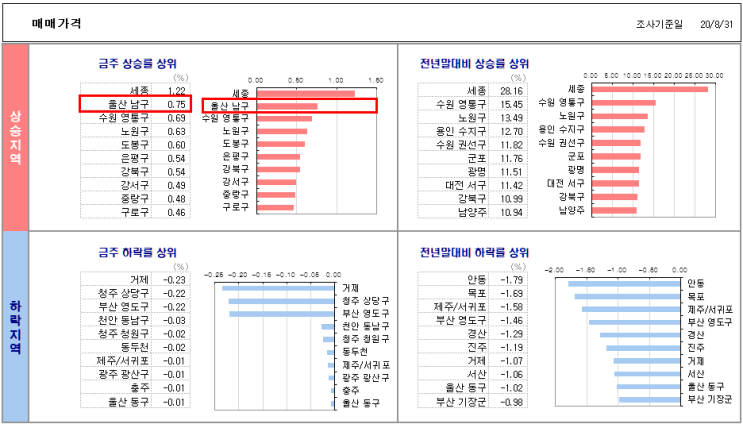The height and width of the screenshot is (424, 743).
Task: Click 세종 bar in weekly rise chart
Action: pyautogui.click(x=306, y=93)
